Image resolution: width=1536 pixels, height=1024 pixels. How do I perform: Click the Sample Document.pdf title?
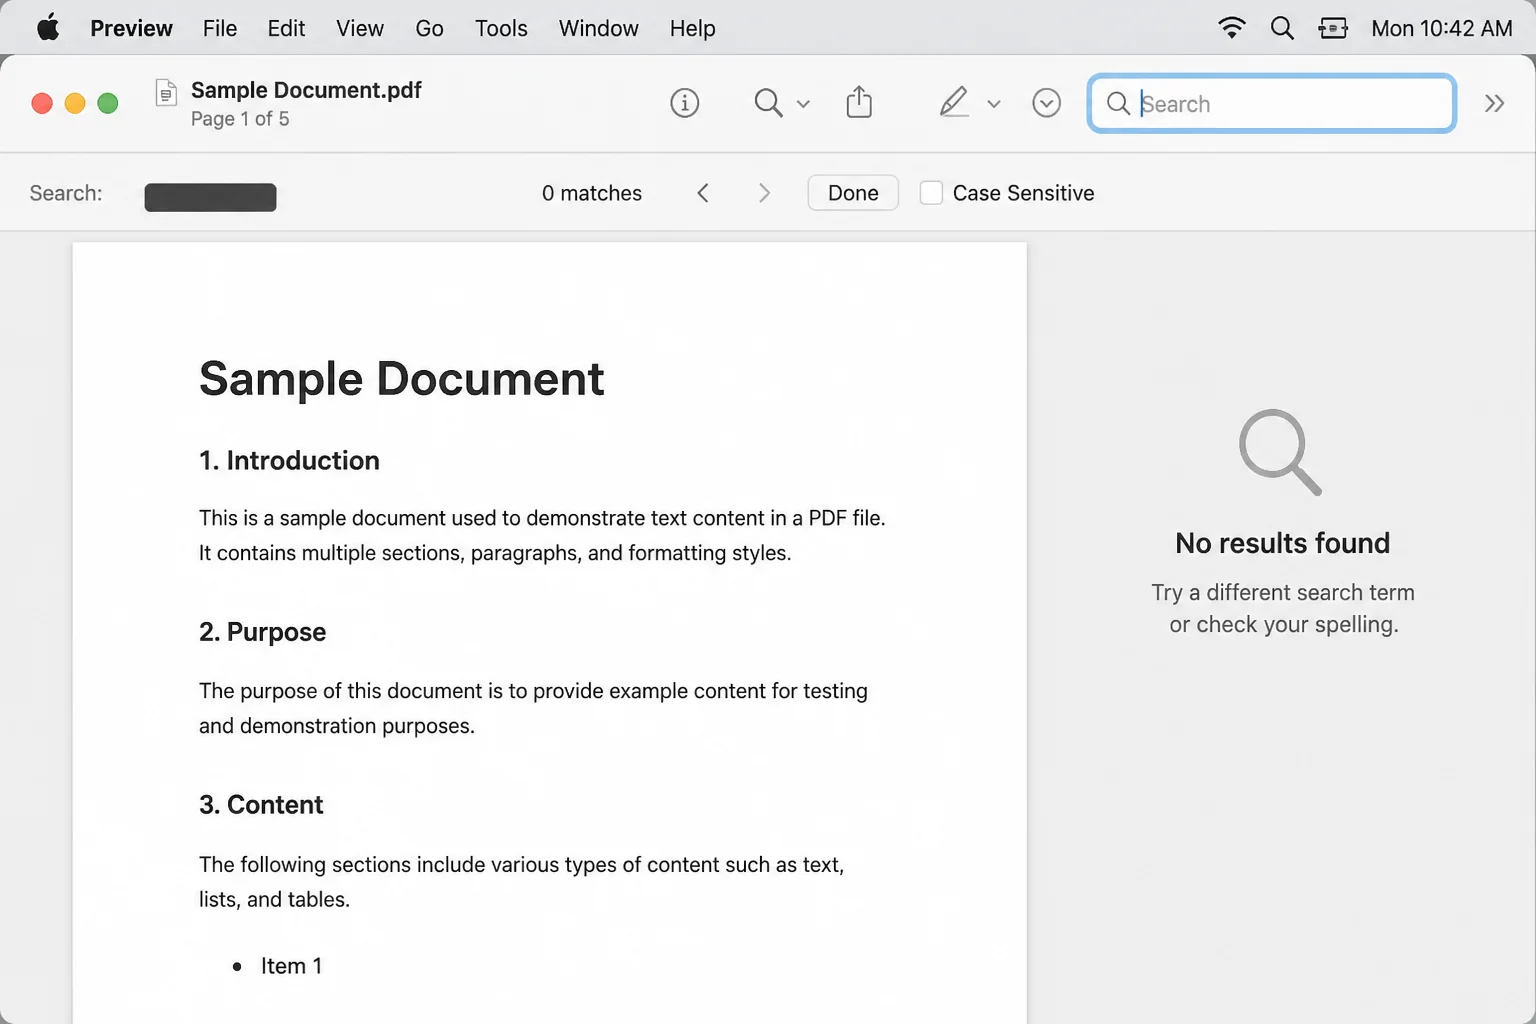(x=306, y=90)
